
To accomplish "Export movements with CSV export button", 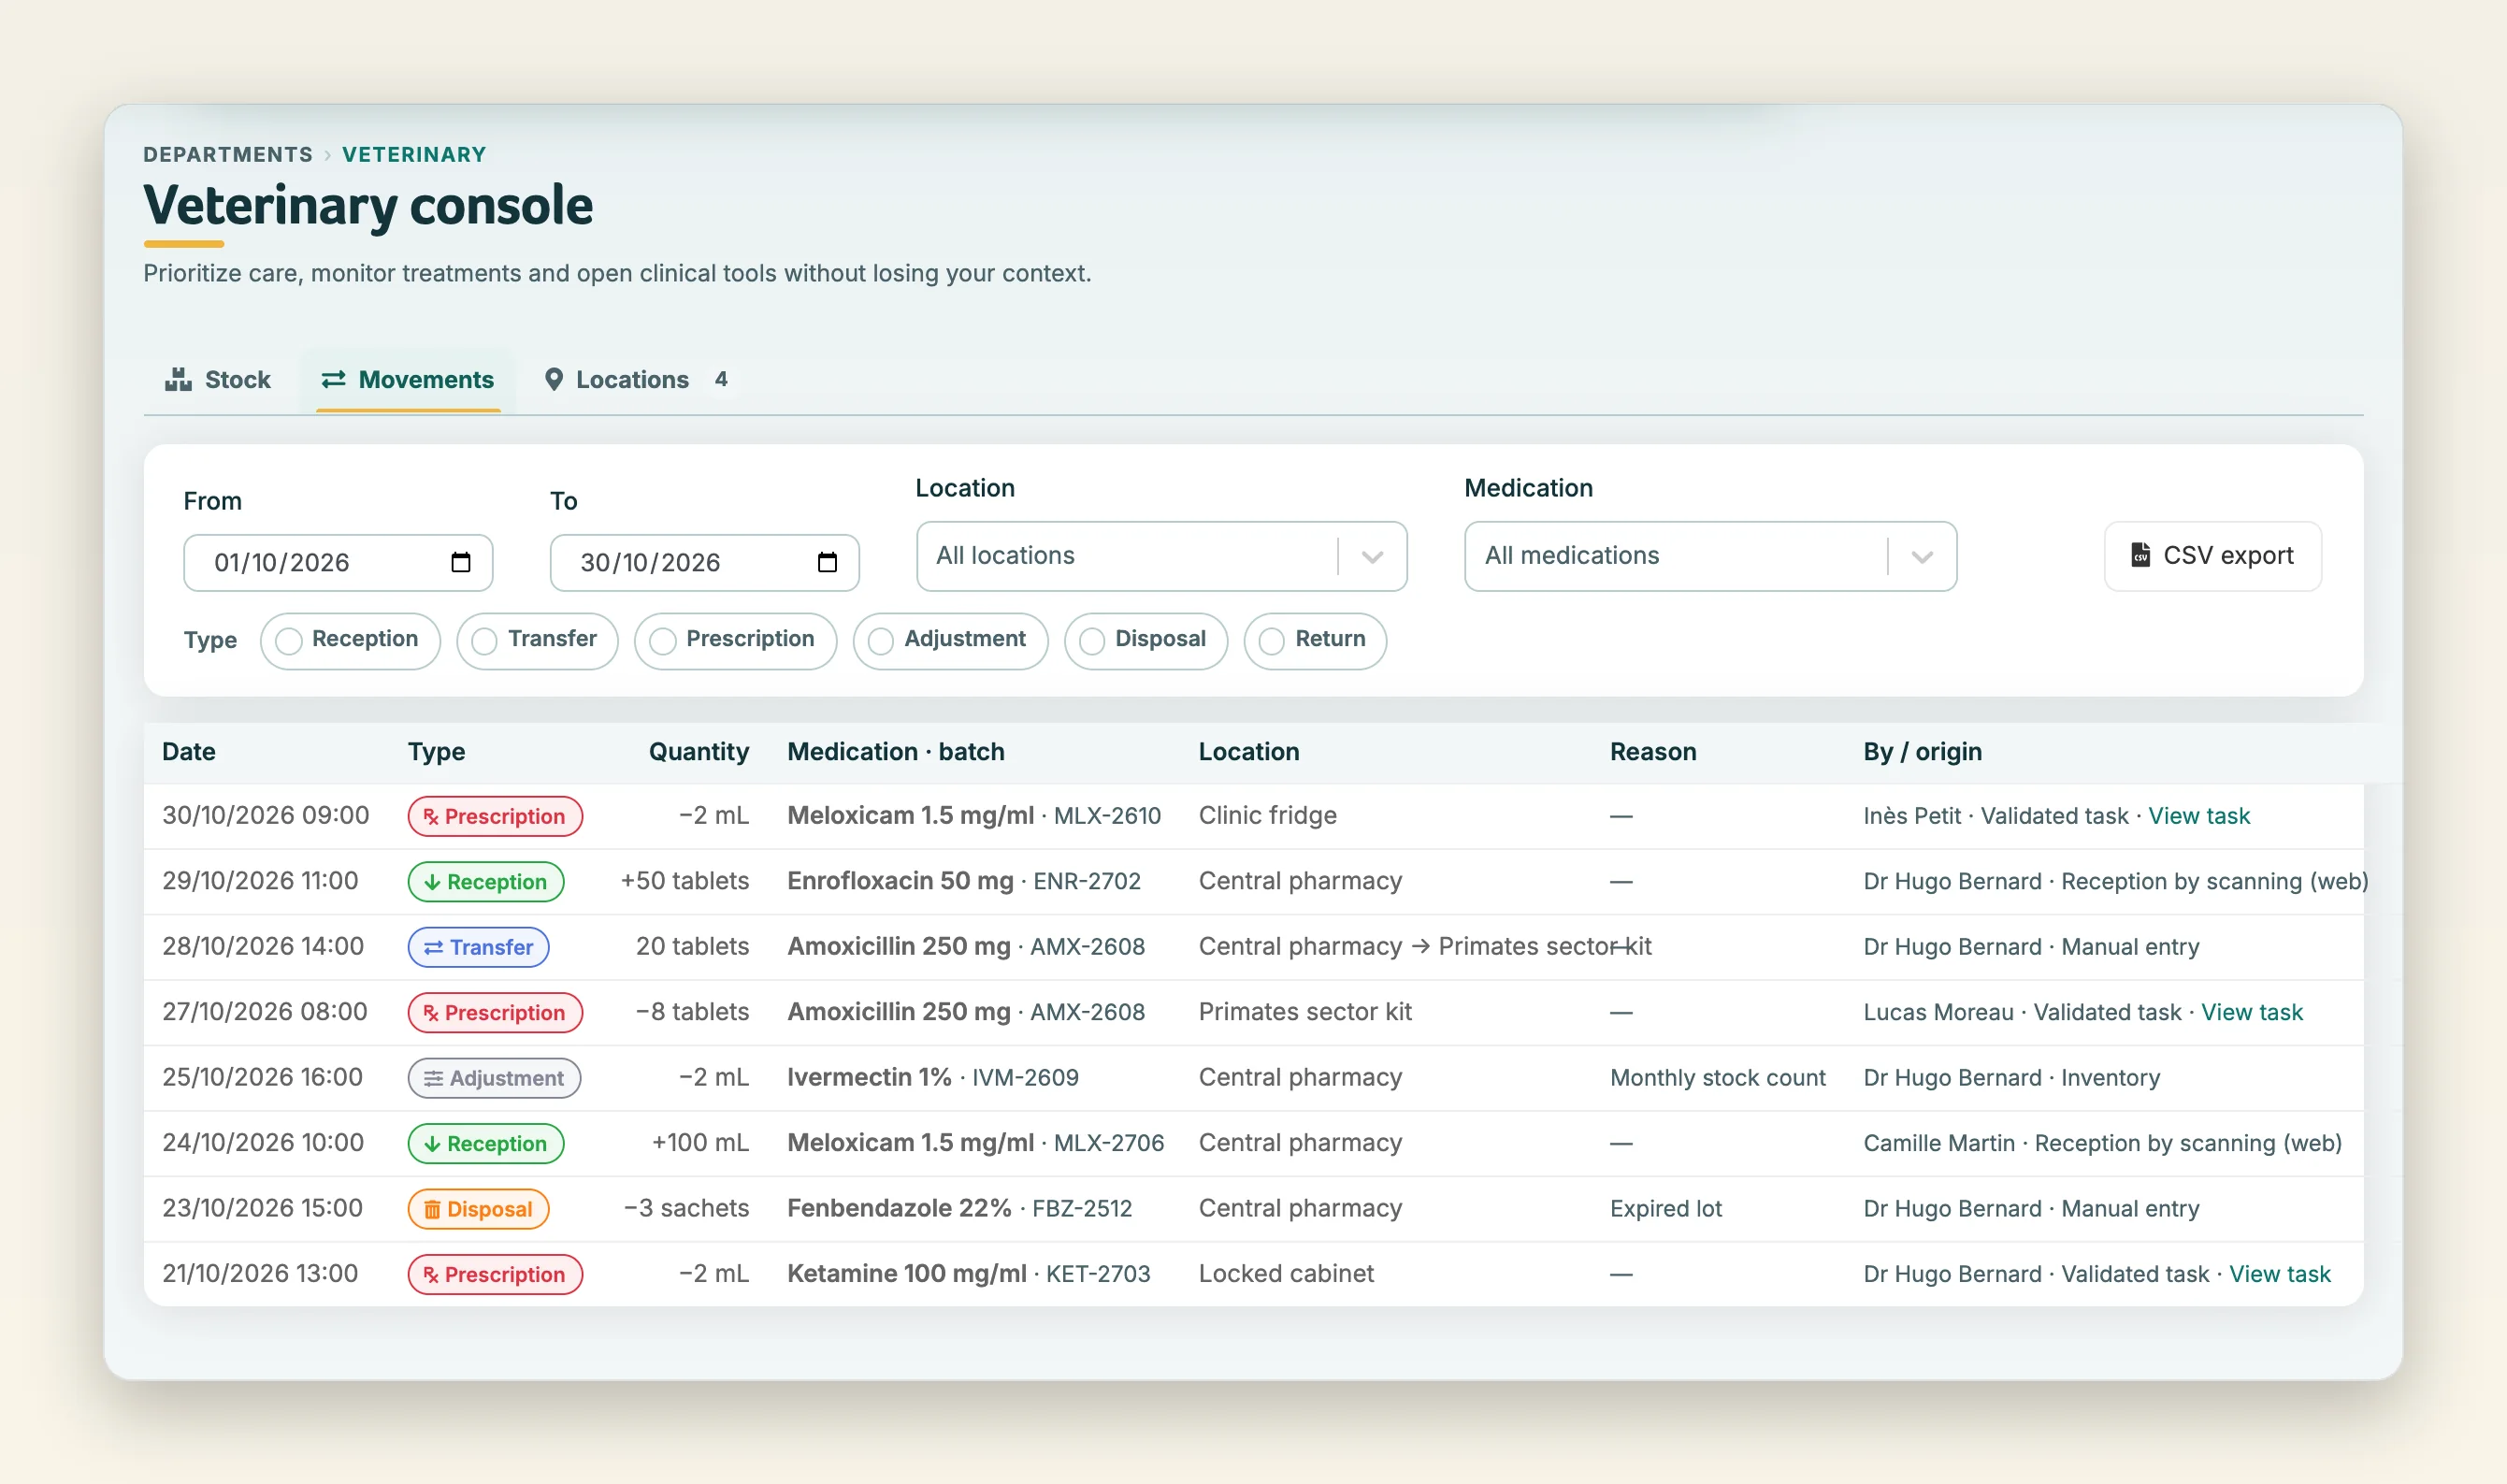I will tap(2212, 556).
